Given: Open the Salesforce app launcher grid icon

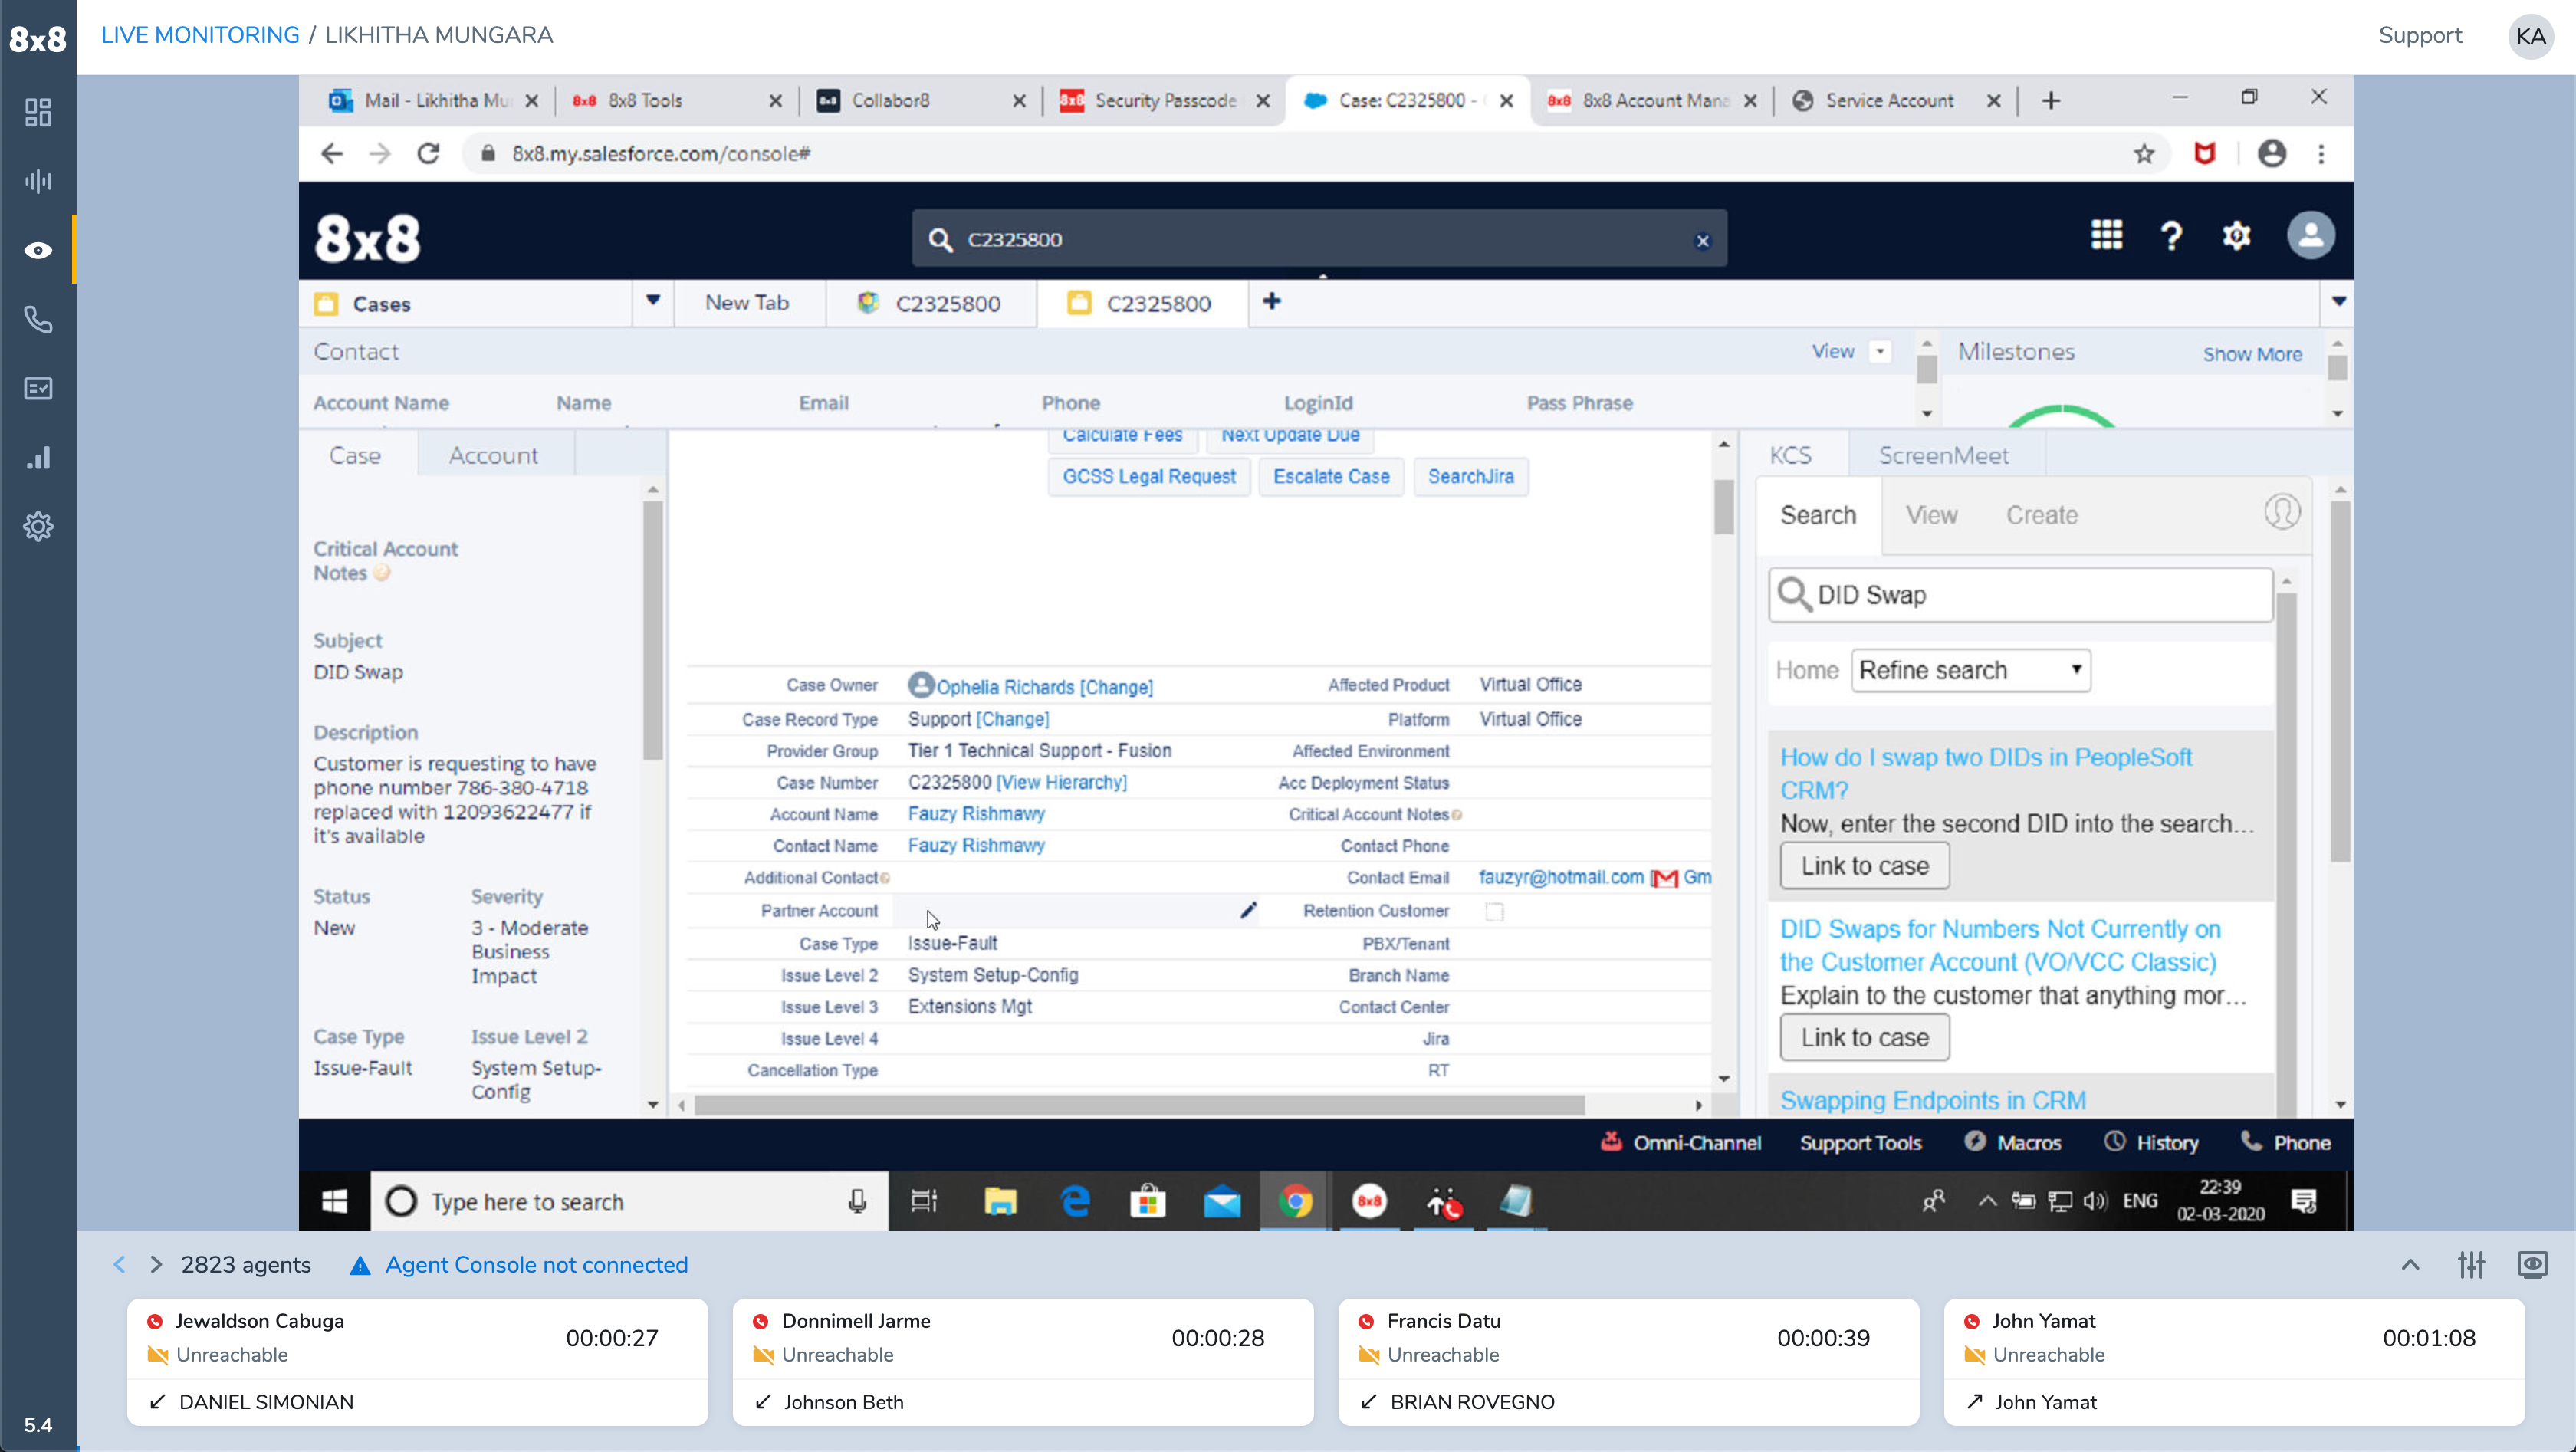Looking at the screenshot, I should 2106,235.
